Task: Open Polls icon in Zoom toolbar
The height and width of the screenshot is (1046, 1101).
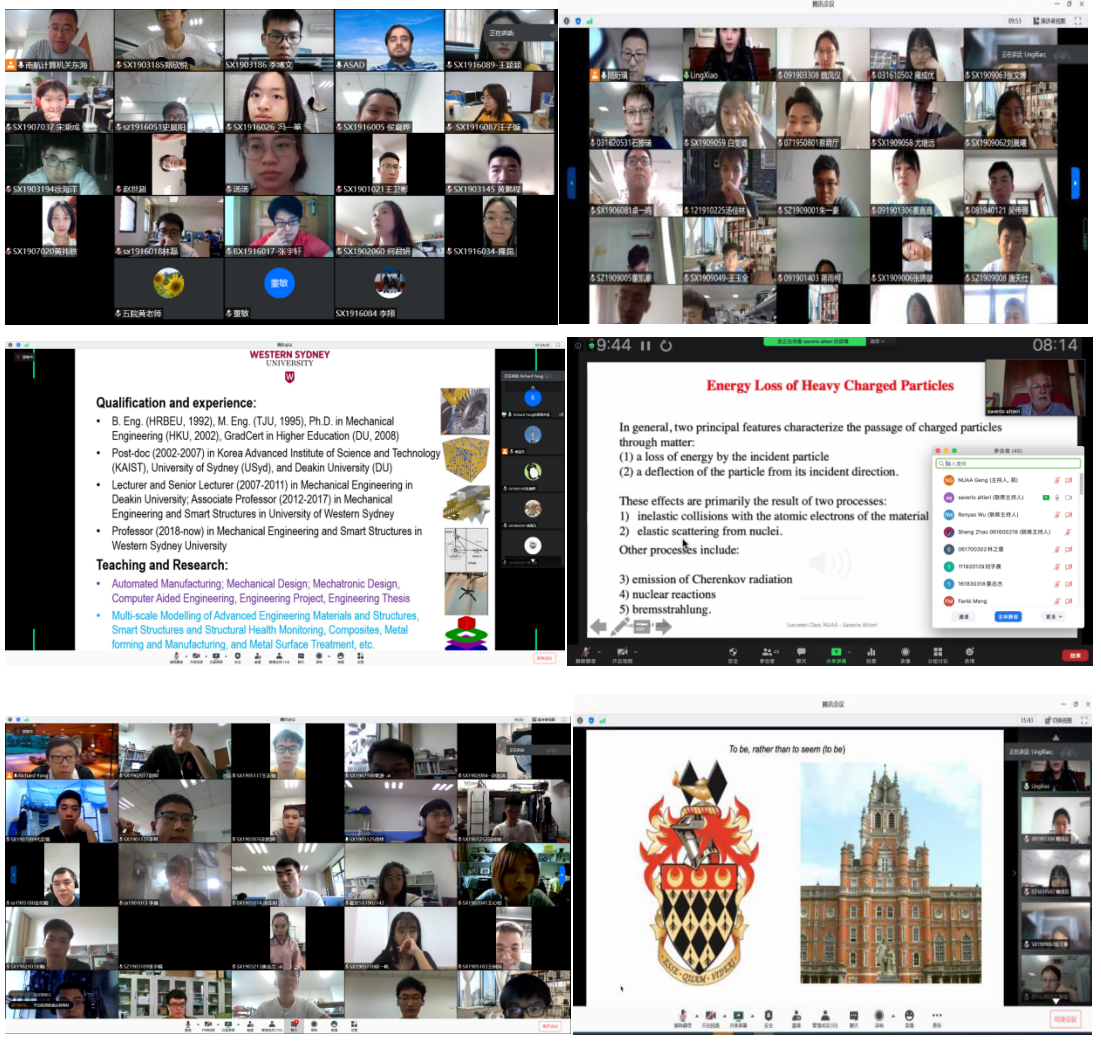Action: click(x=871, y=653)
